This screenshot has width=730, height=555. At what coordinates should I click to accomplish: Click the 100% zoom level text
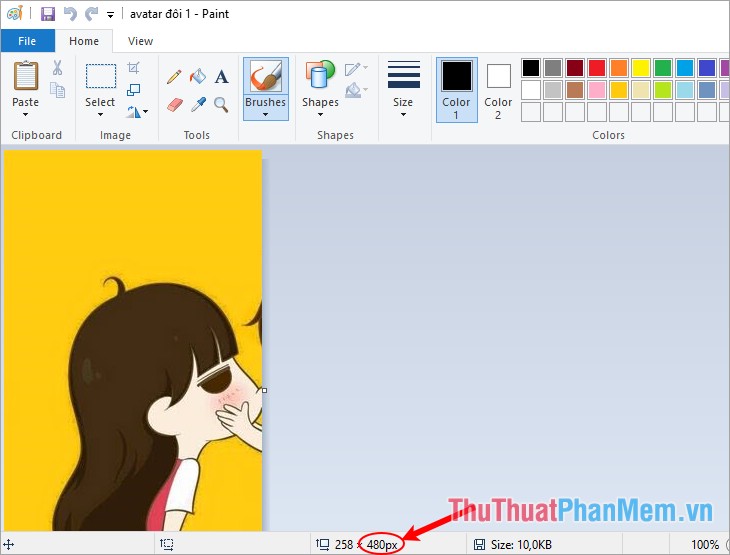point(705,544)
